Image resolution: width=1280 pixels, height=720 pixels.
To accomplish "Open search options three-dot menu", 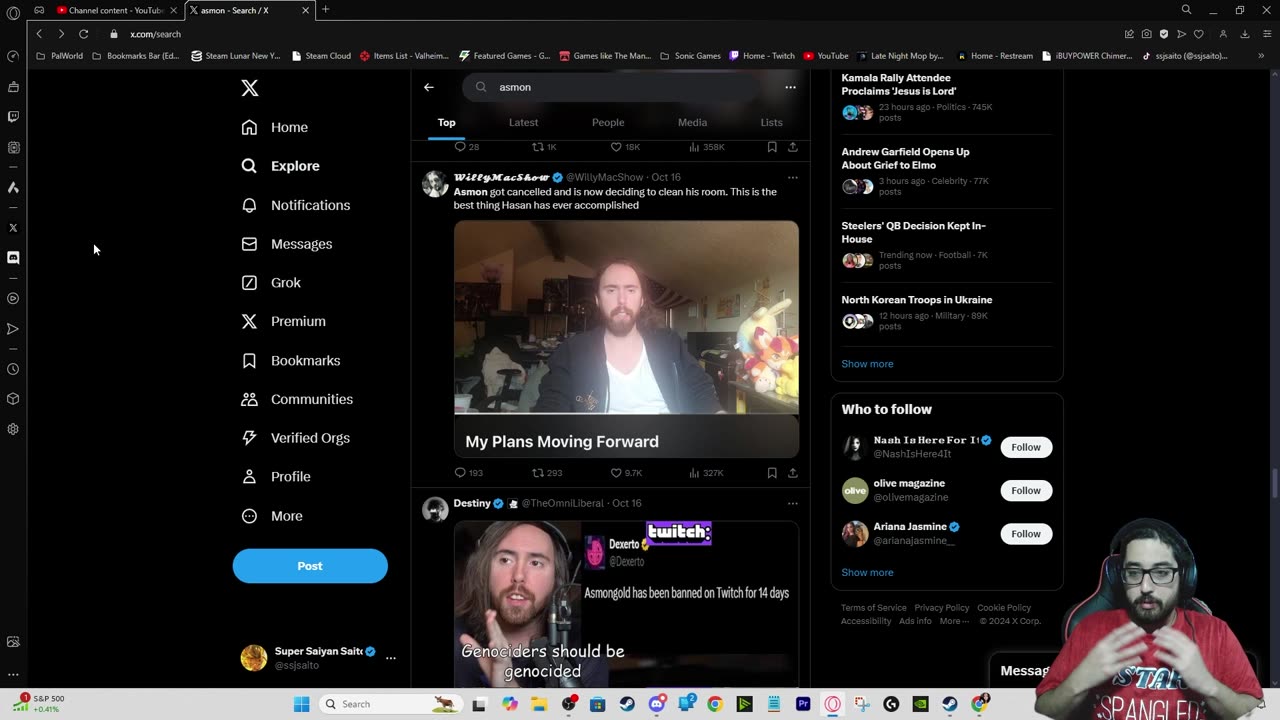I will pos(790,87).
